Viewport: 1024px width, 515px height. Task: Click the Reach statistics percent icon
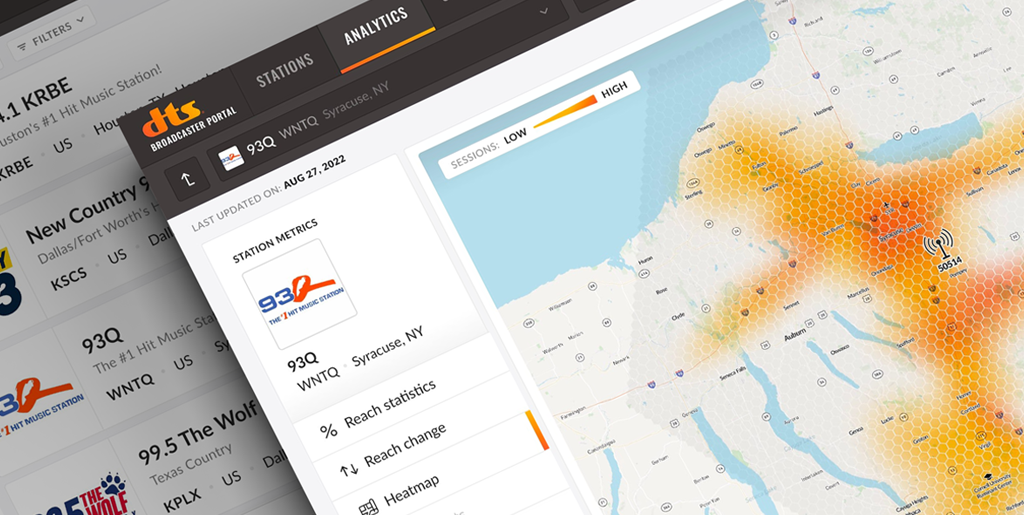click(328, 431)
